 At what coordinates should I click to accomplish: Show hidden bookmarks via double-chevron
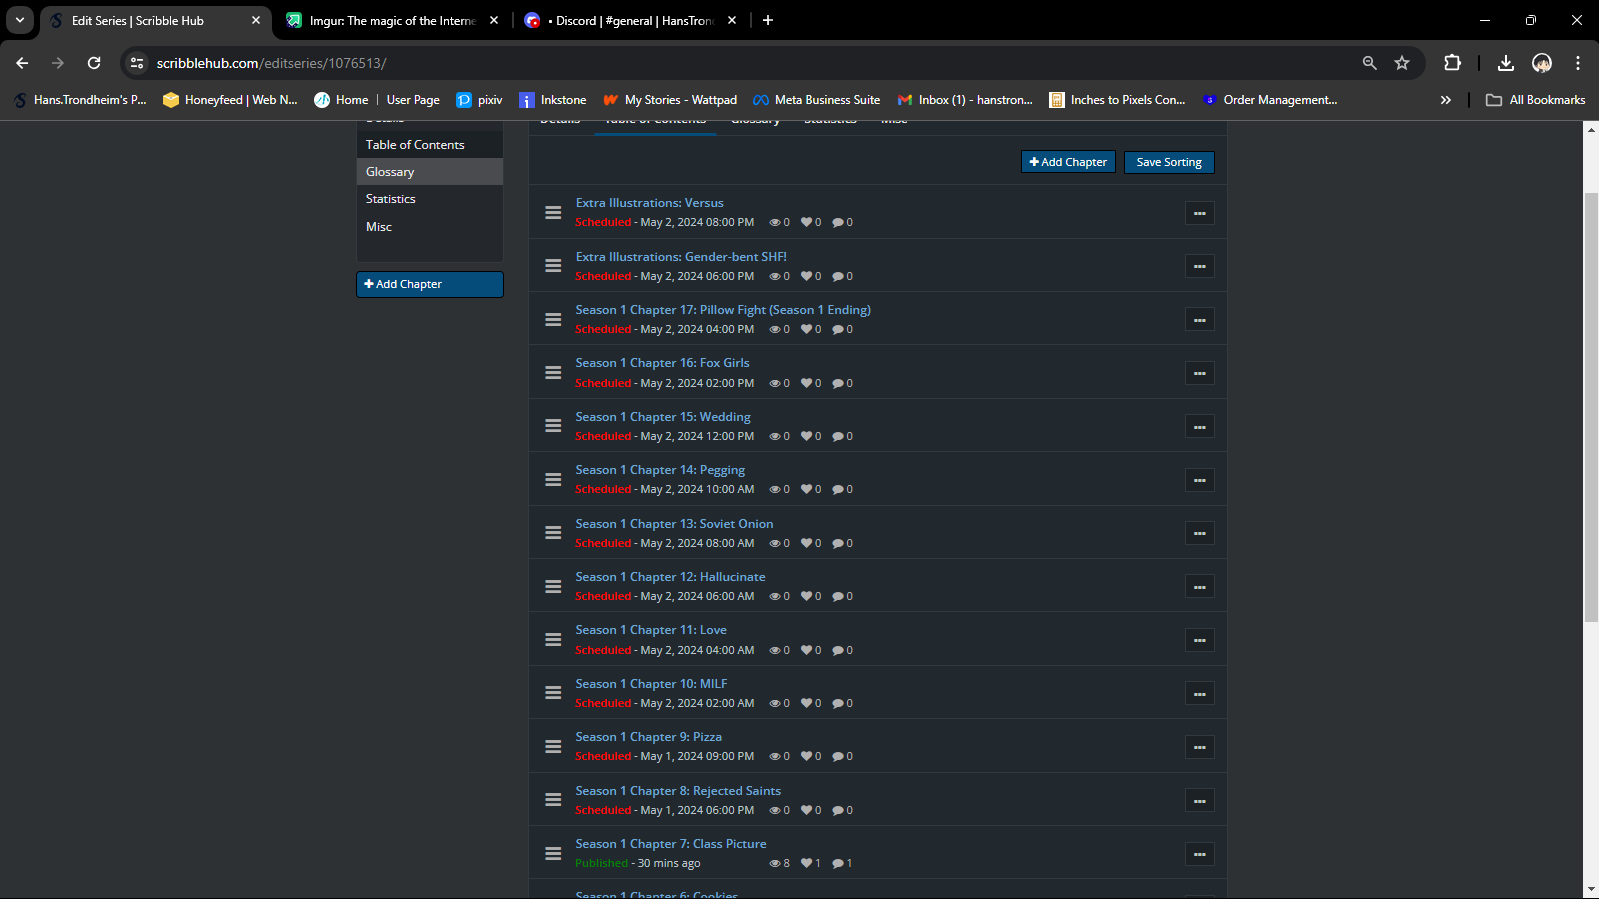point(1445,100)
